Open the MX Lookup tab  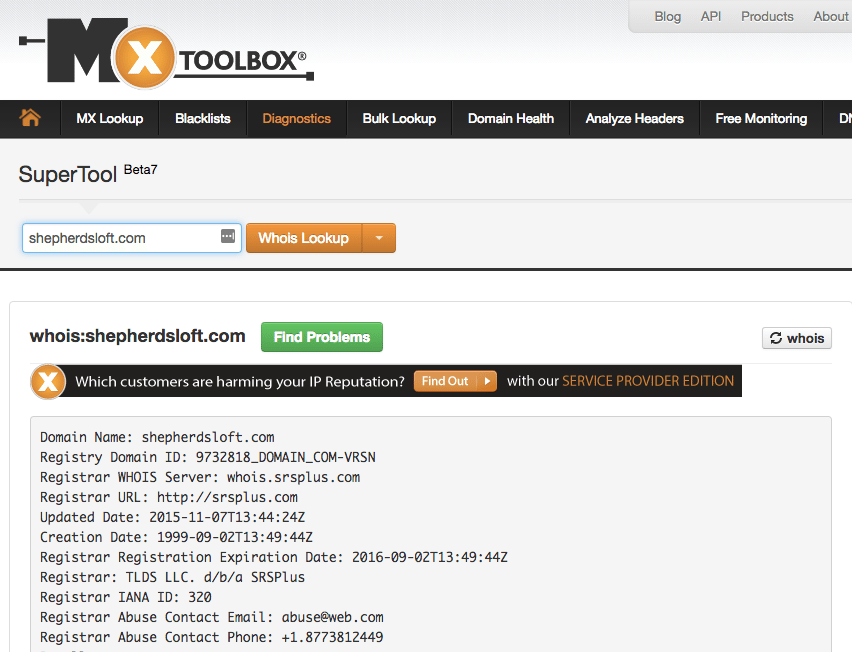[110, 118]
